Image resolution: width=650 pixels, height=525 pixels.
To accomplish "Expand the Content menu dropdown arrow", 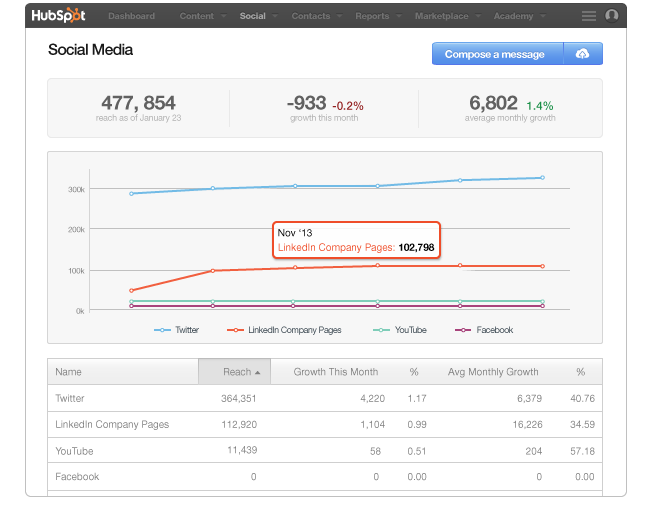I will 223,16.
